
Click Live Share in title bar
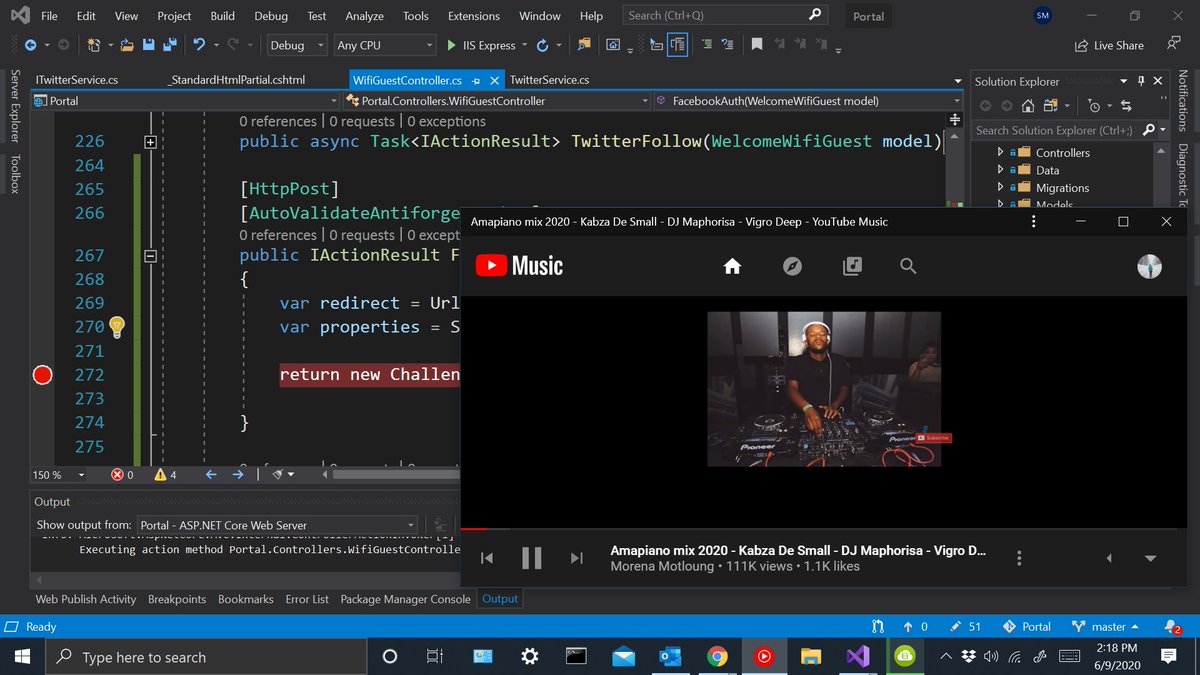1109,45
